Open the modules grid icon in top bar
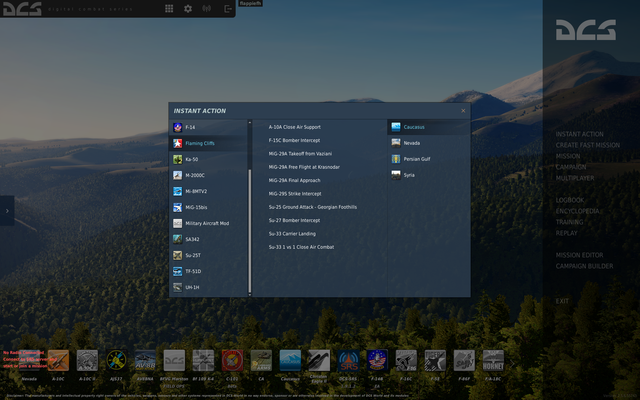 (x=169, y=9)
